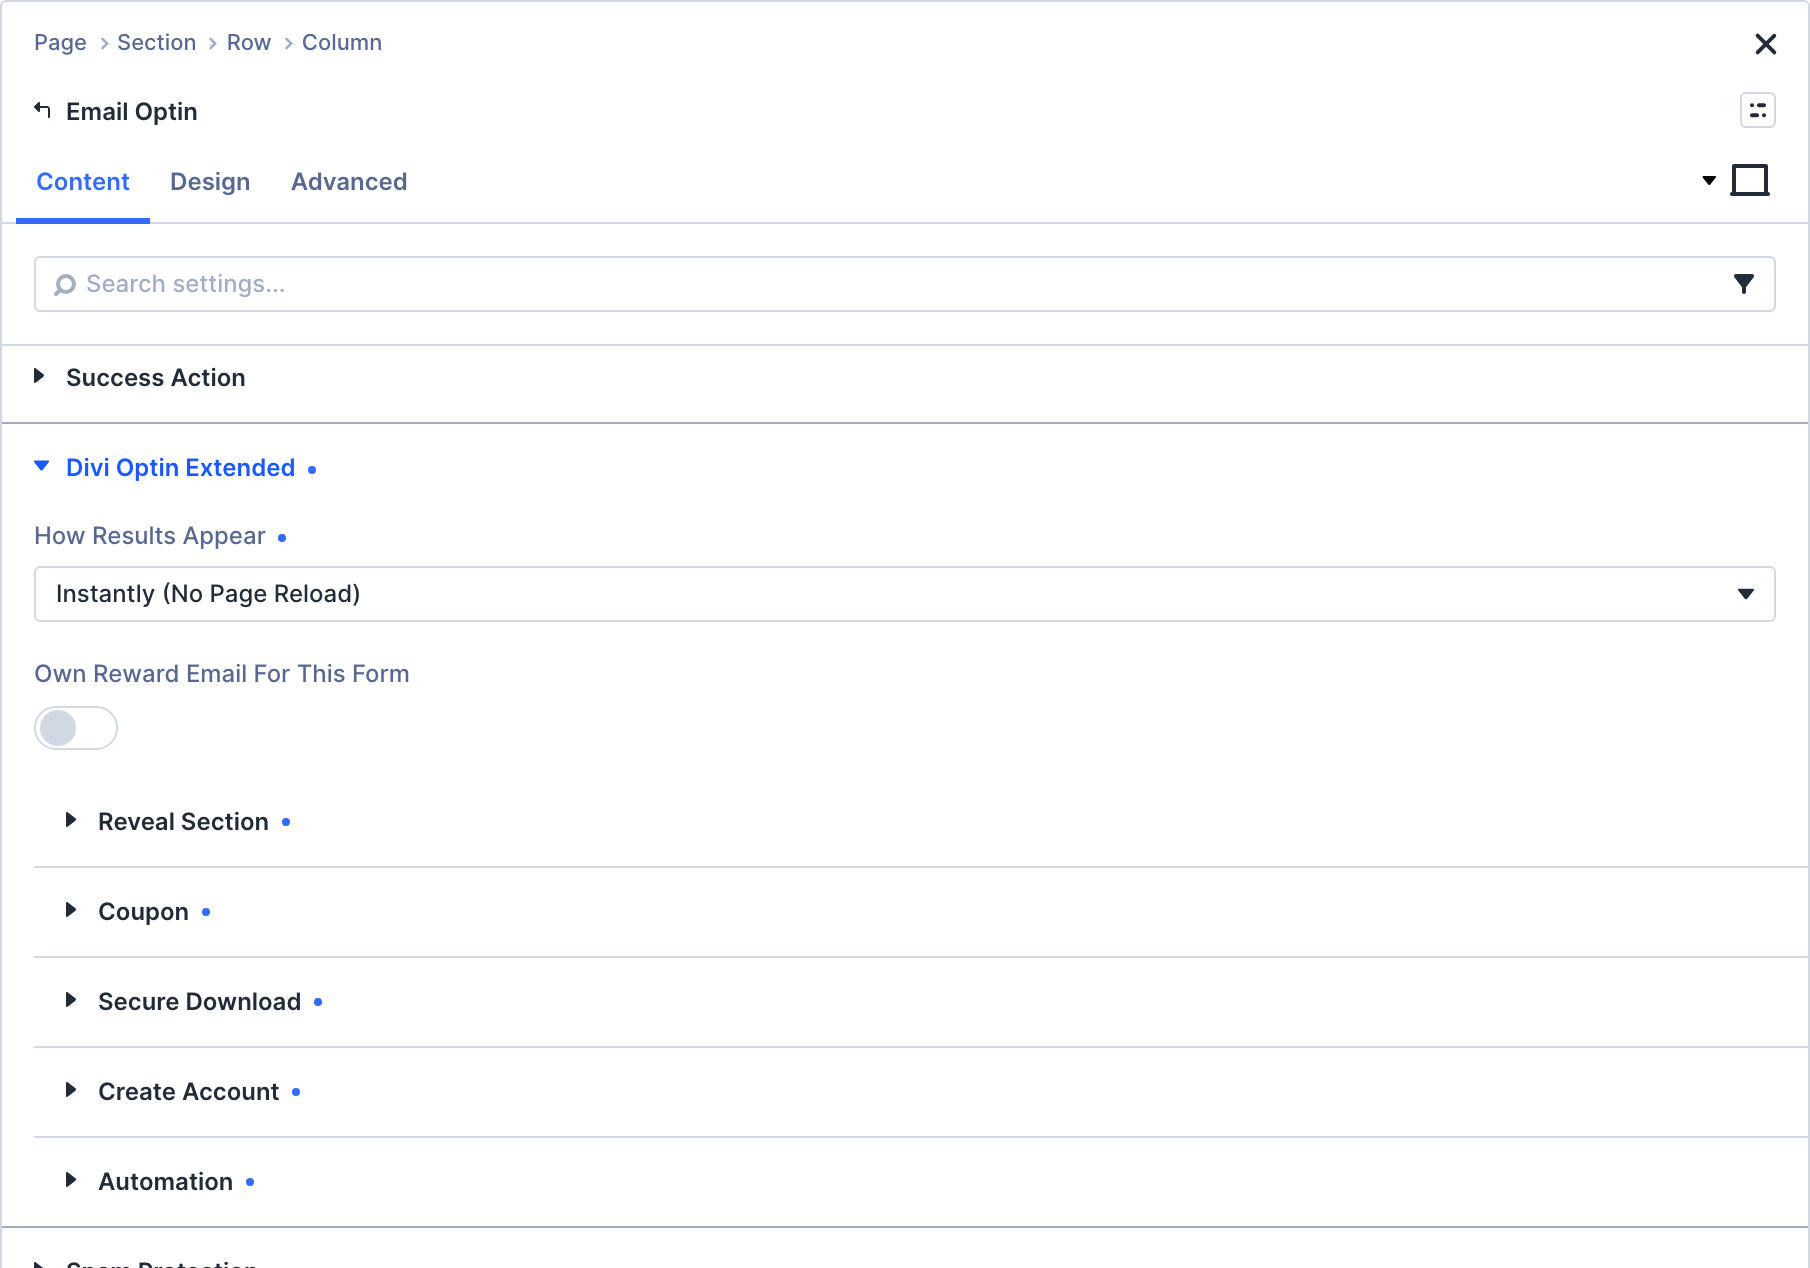
Task: Expand the Reveal Section group
Action: pos(920,822)
